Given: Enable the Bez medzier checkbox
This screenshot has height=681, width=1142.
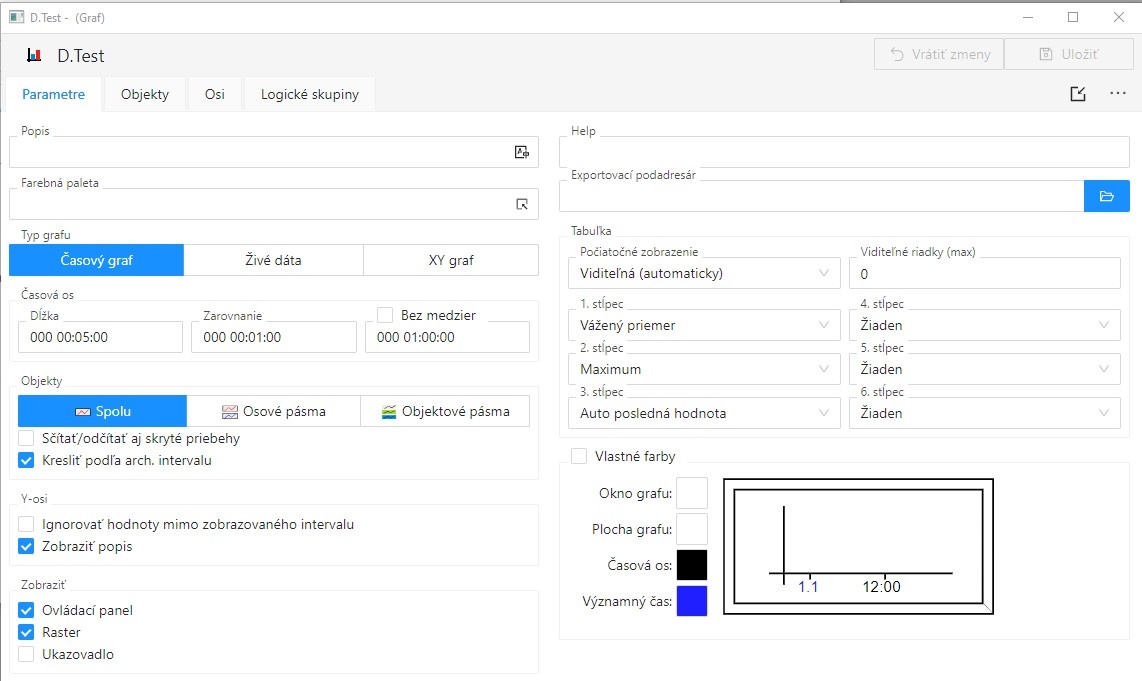Looking at the screenshot, I should [x=385, y=315].
